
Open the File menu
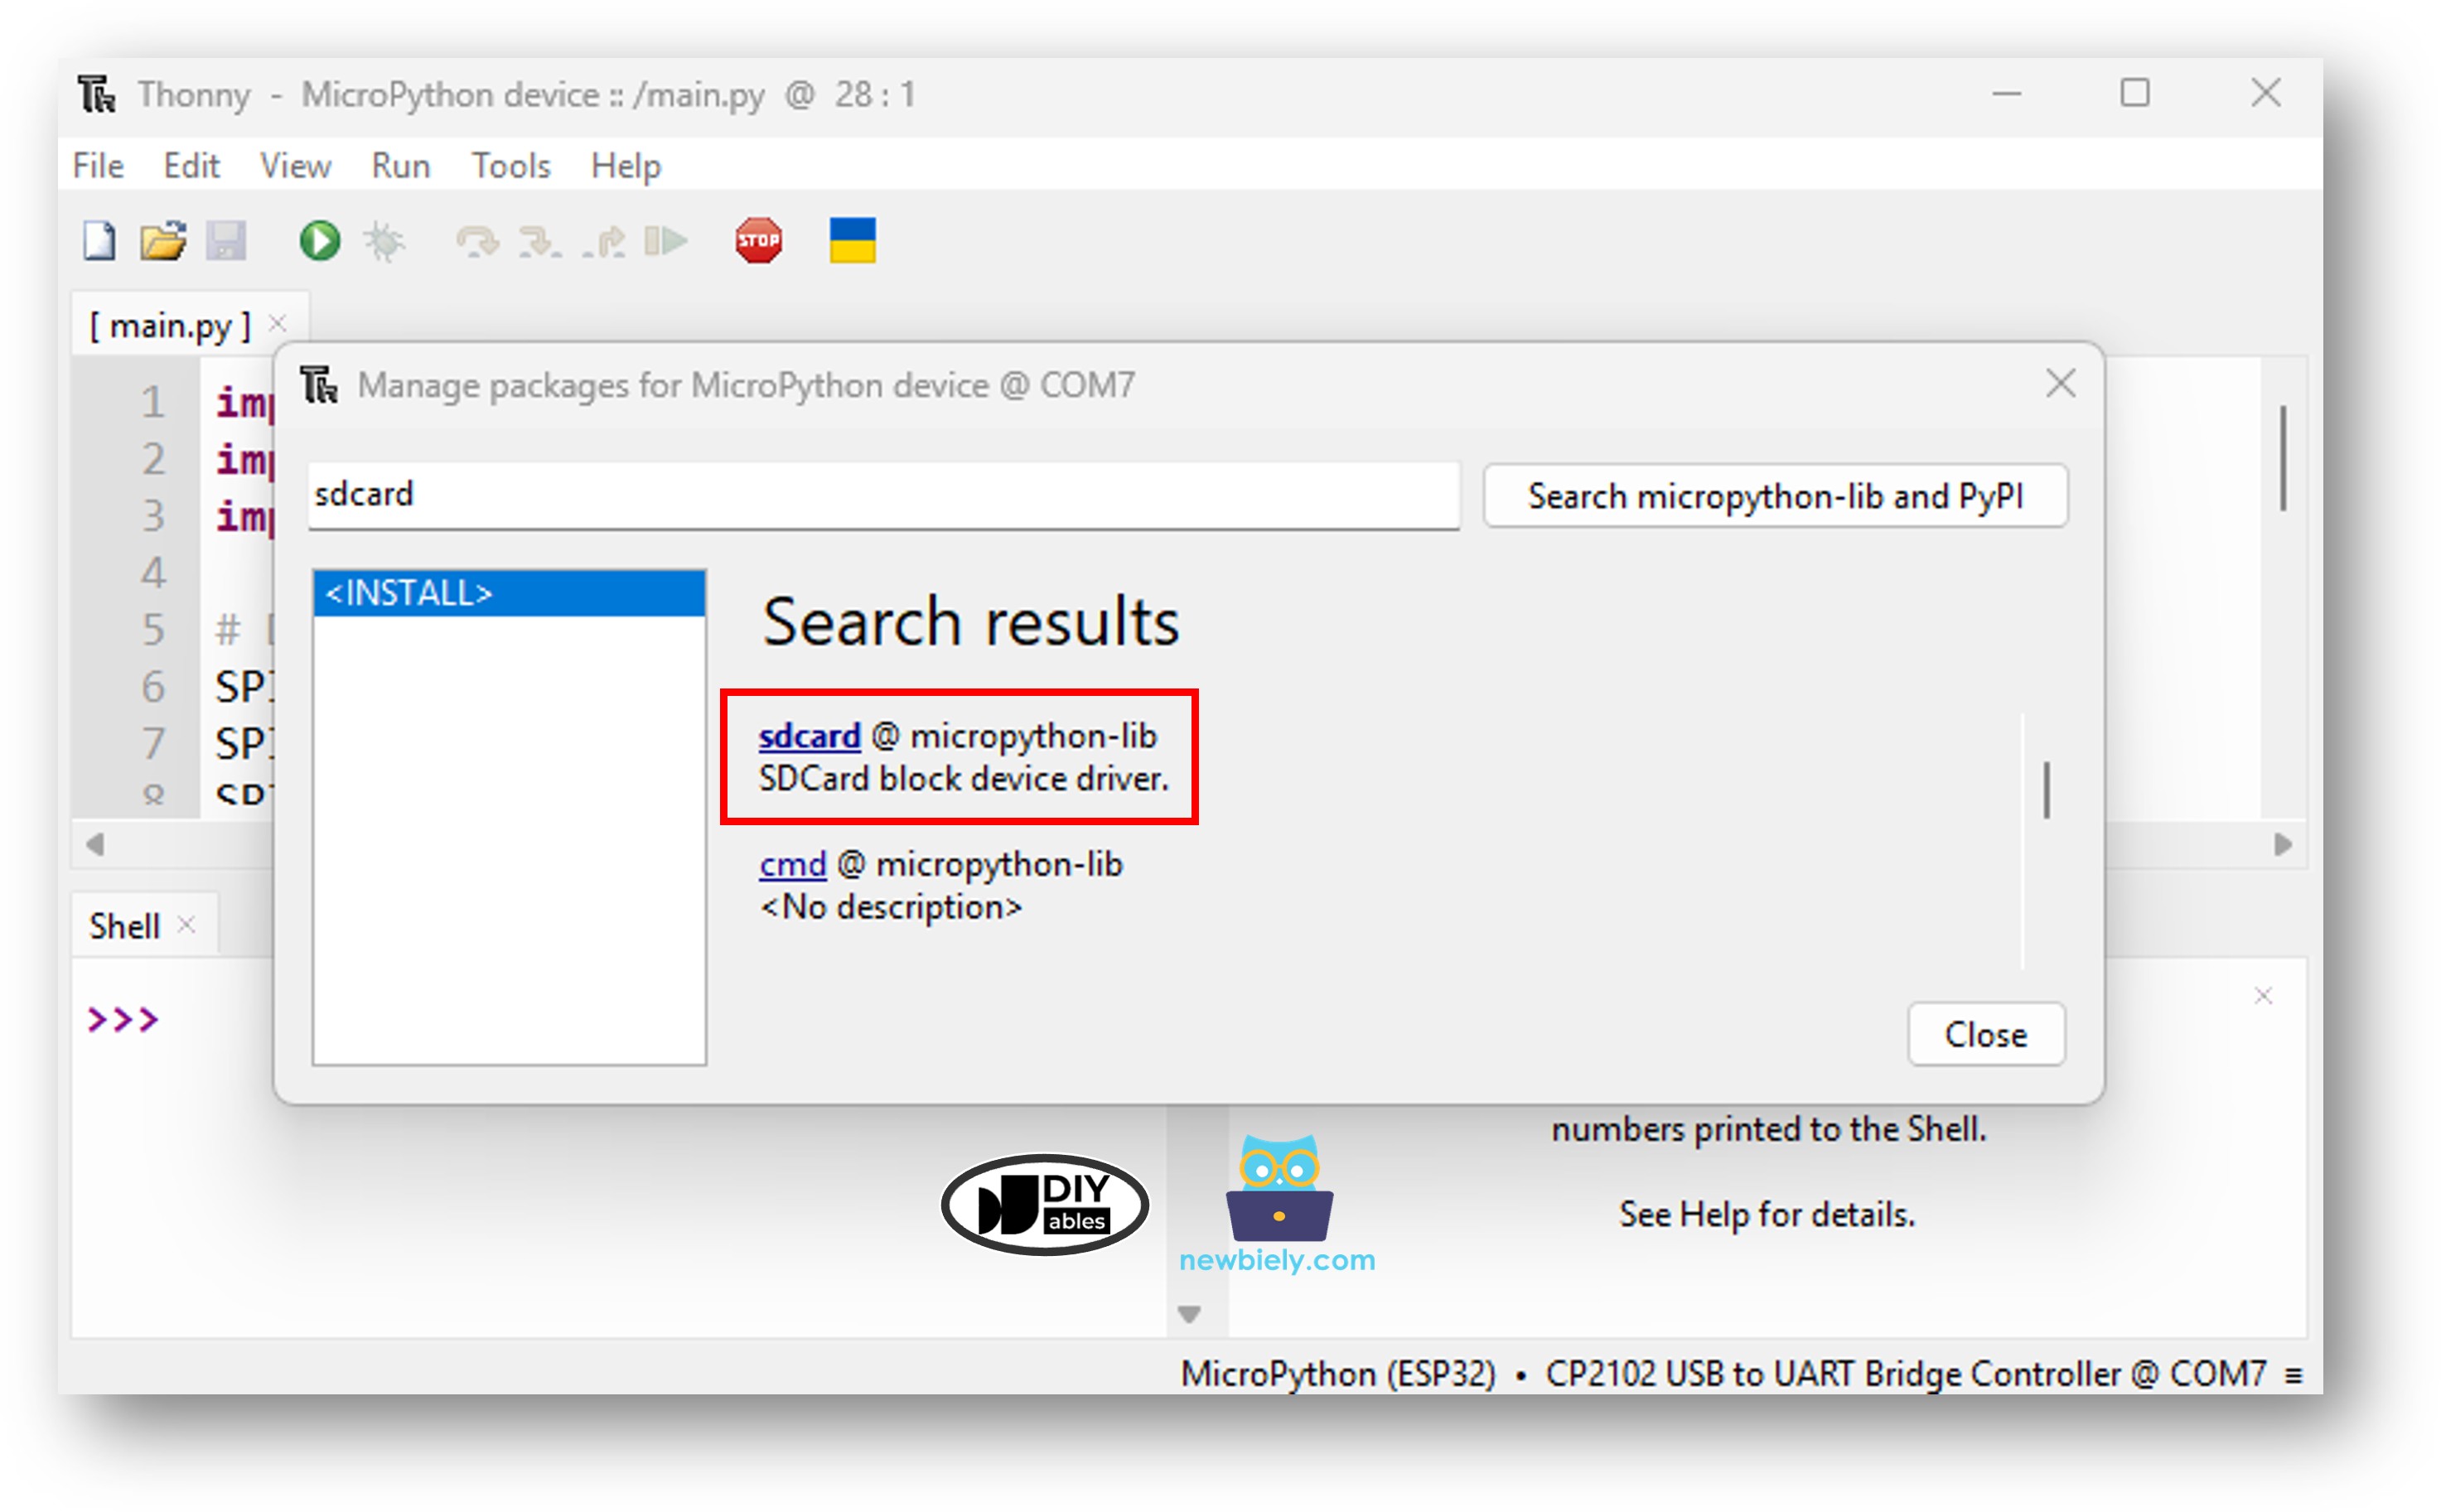98,166
